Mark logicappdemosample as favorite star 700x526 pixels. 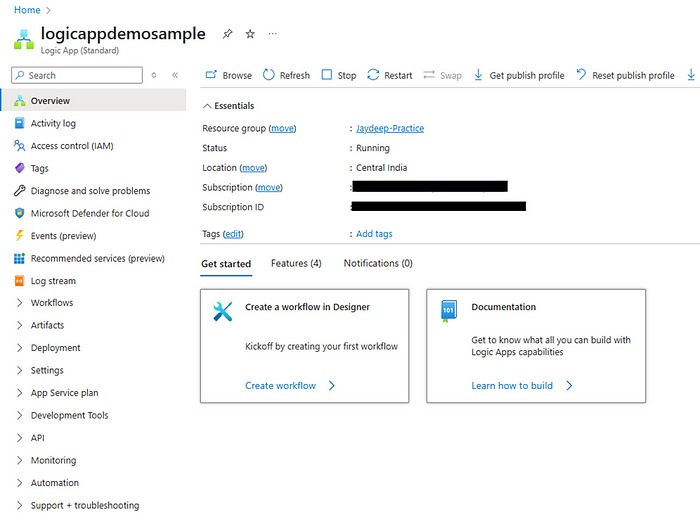[250, 34]
